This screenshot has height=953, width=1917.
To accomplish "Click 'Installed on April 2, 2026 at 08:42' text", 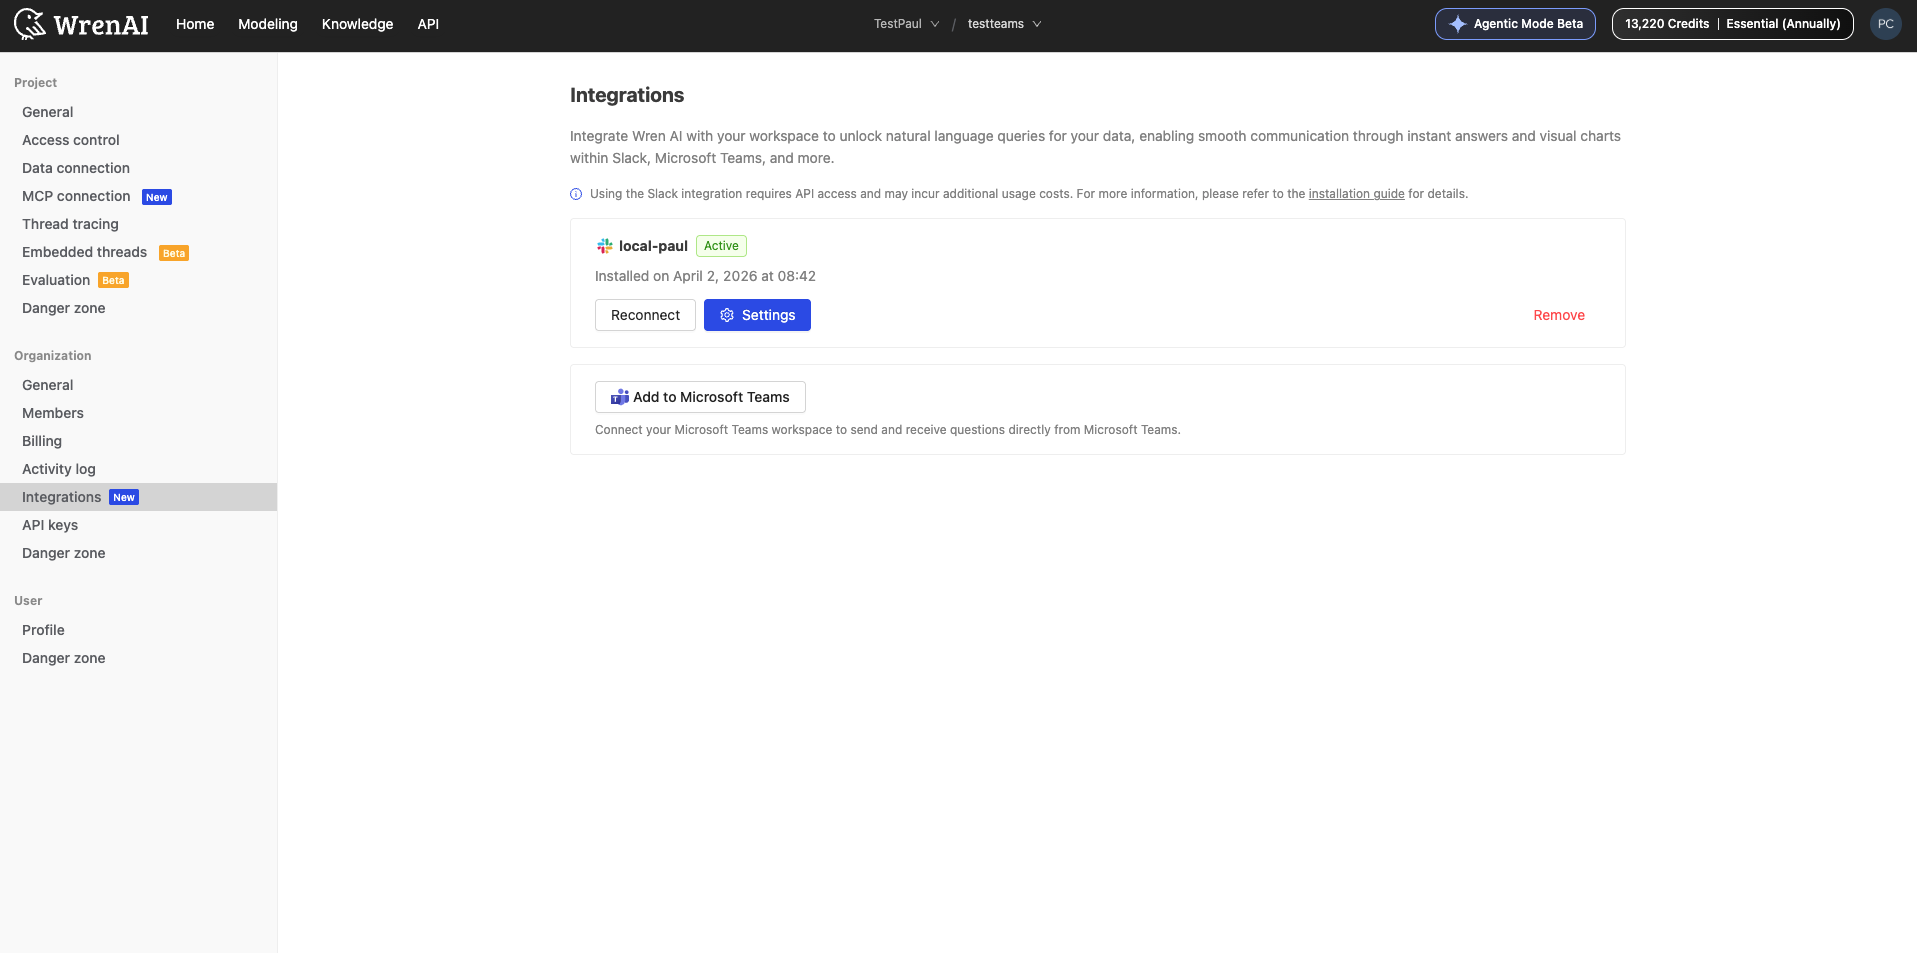I will [705, 276].
